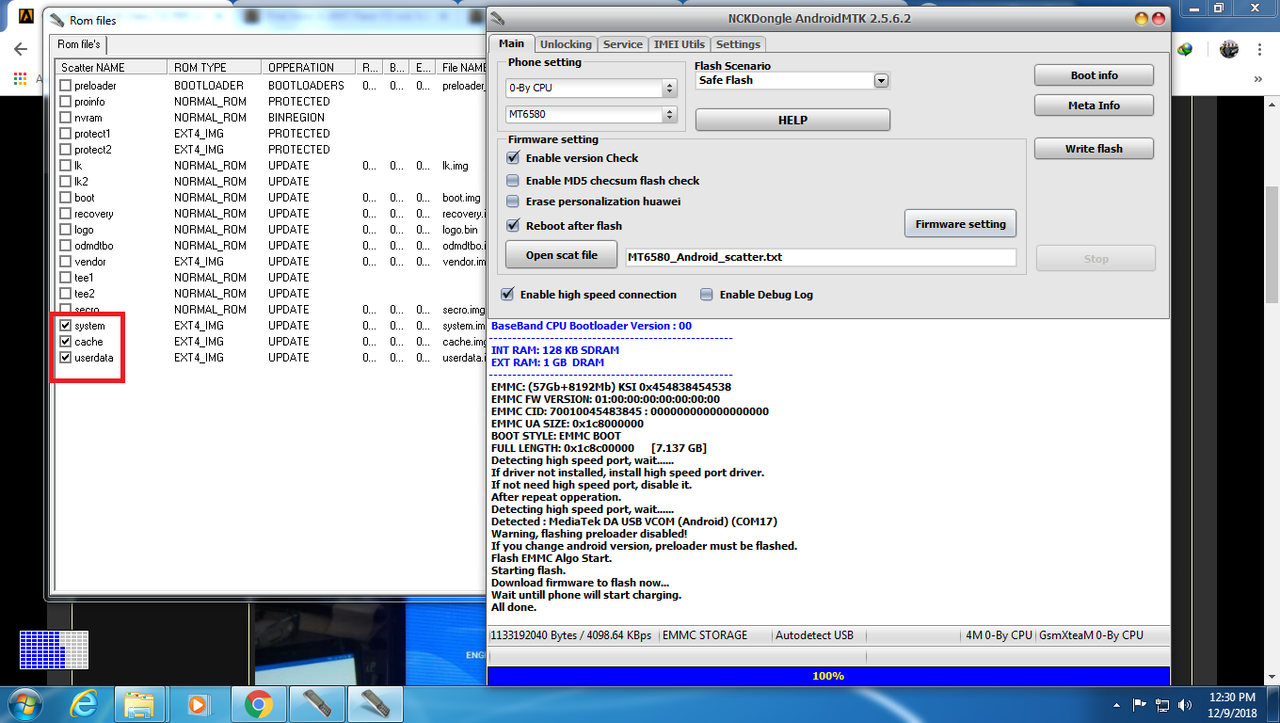Click Chrome apps grid icon

coord(19,78)
